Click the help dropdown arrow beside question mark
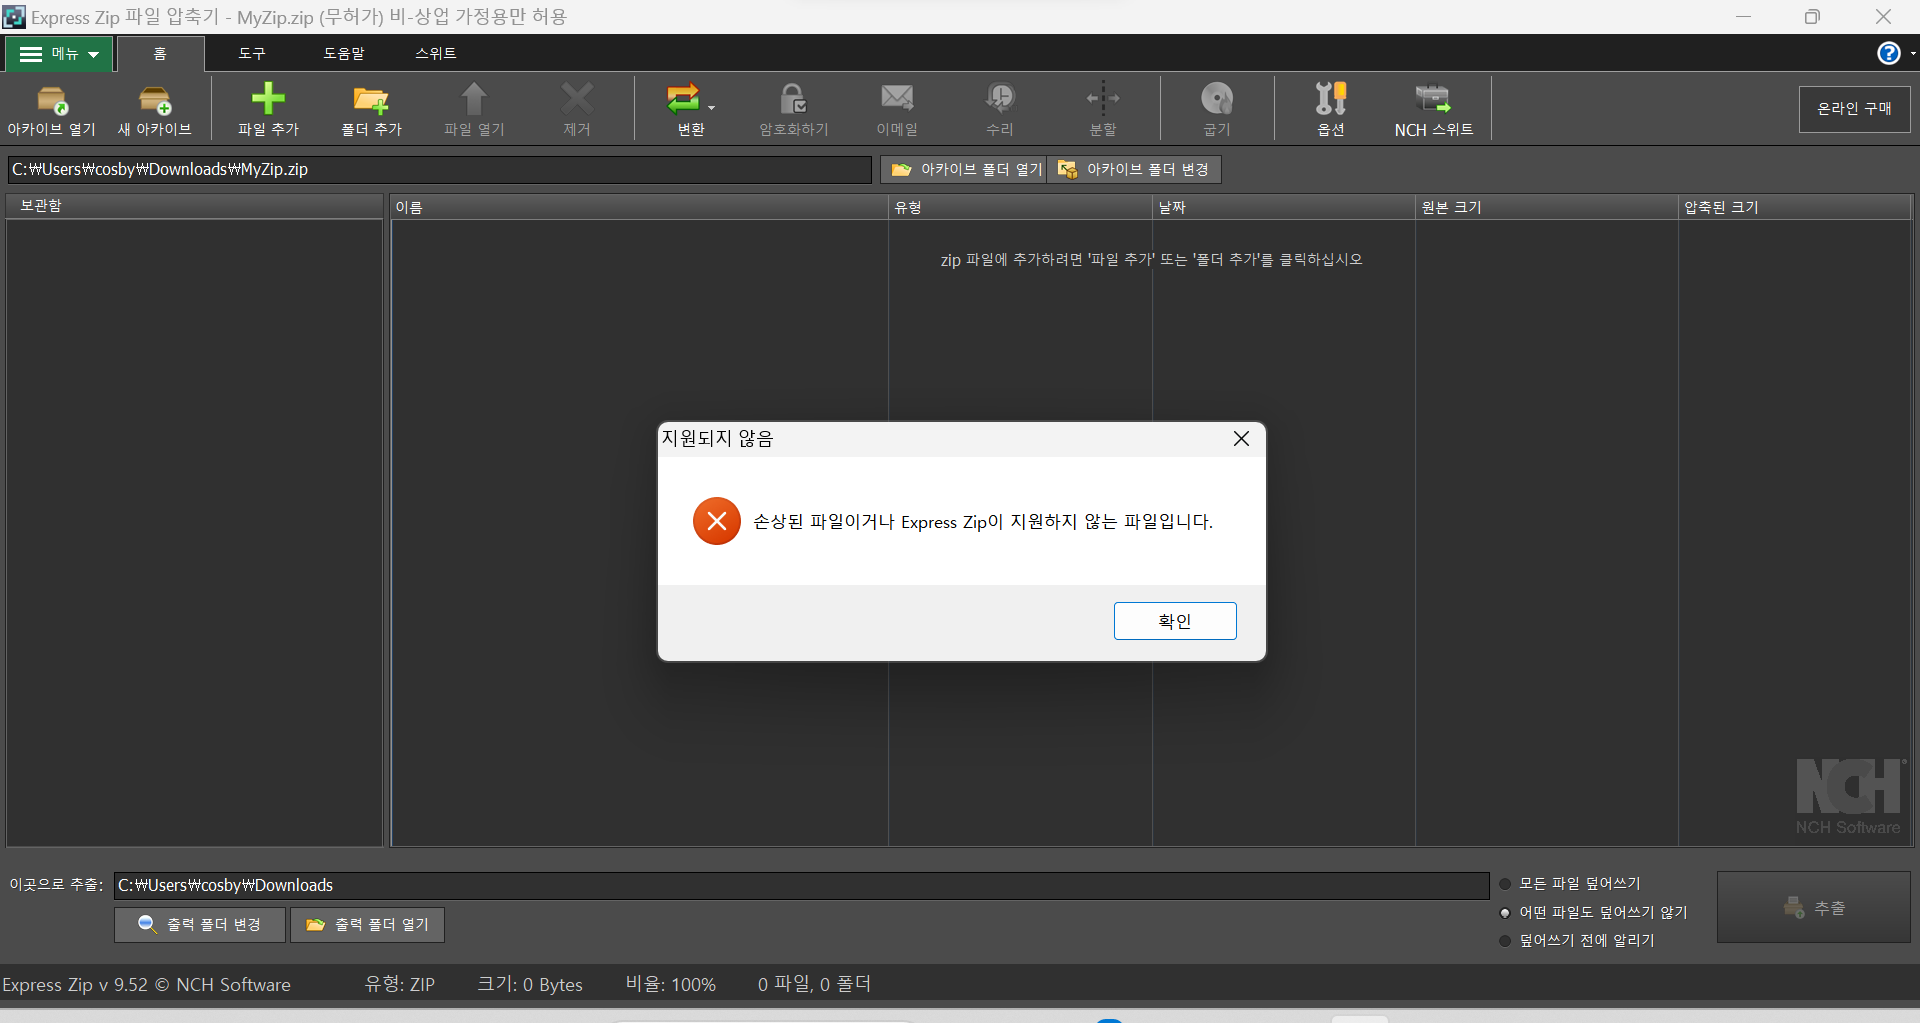The width and height of the screenshot is (1920, 1023). coord(1912,54)
